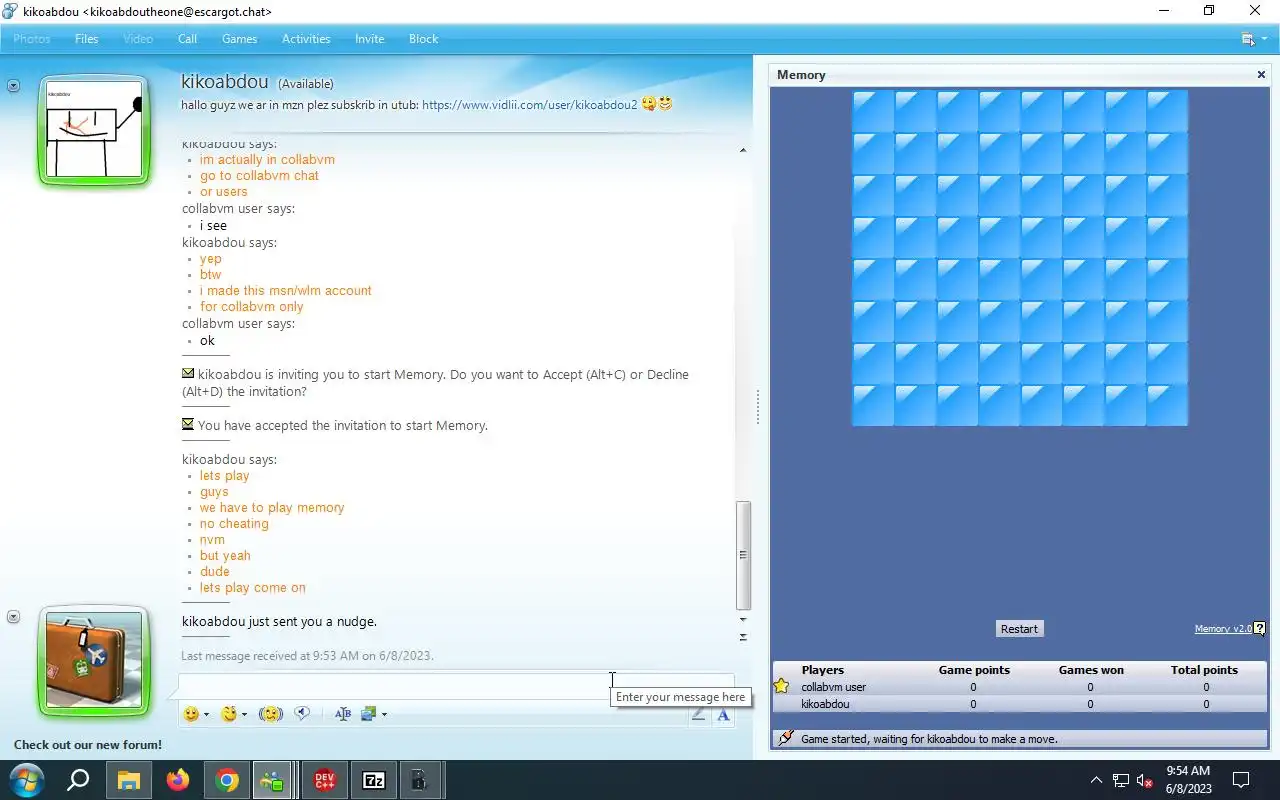Click your own suitcase display picture
1280x800 pixels.
(x=95, y=661)
